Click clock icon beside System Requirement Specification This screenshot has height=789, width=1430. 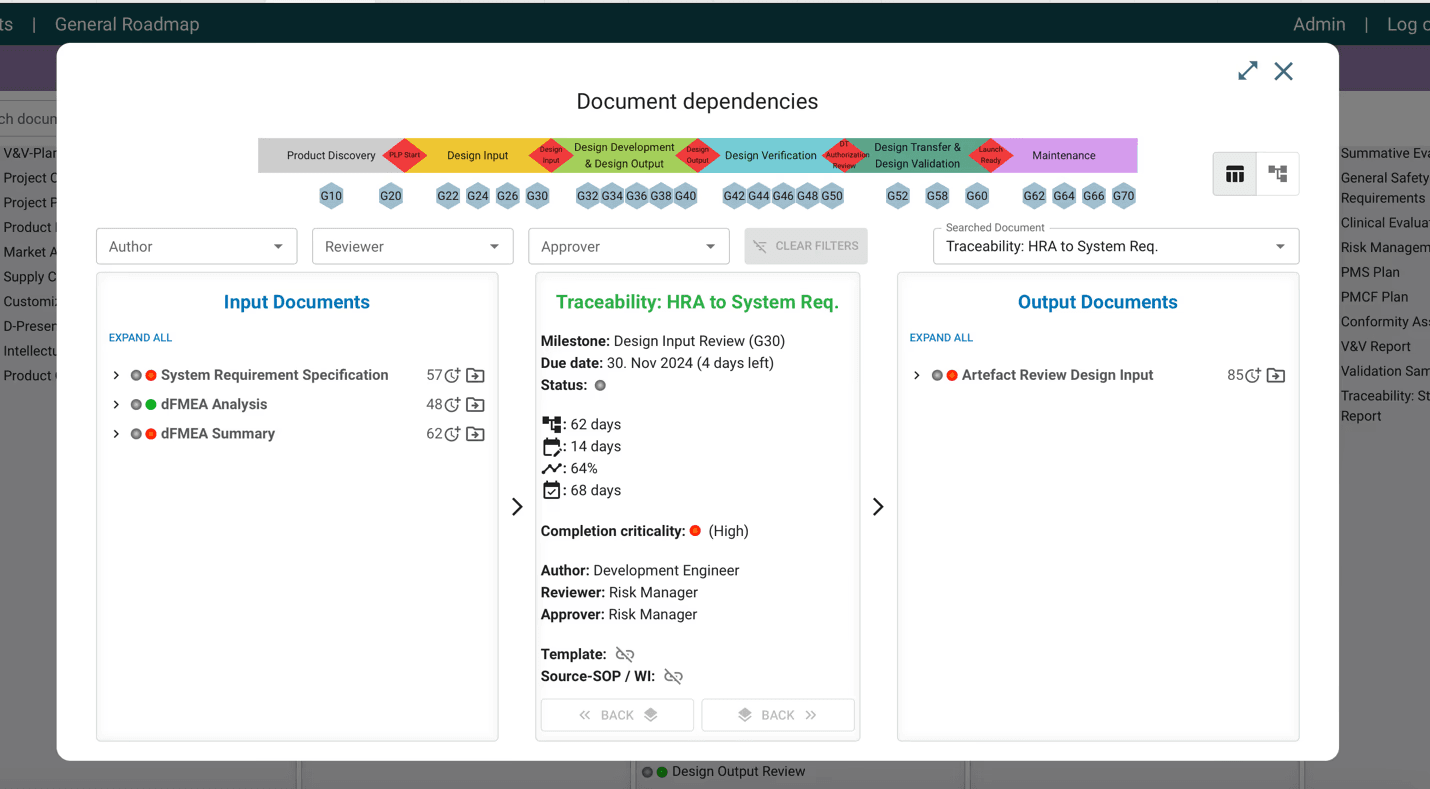(453, 375)
